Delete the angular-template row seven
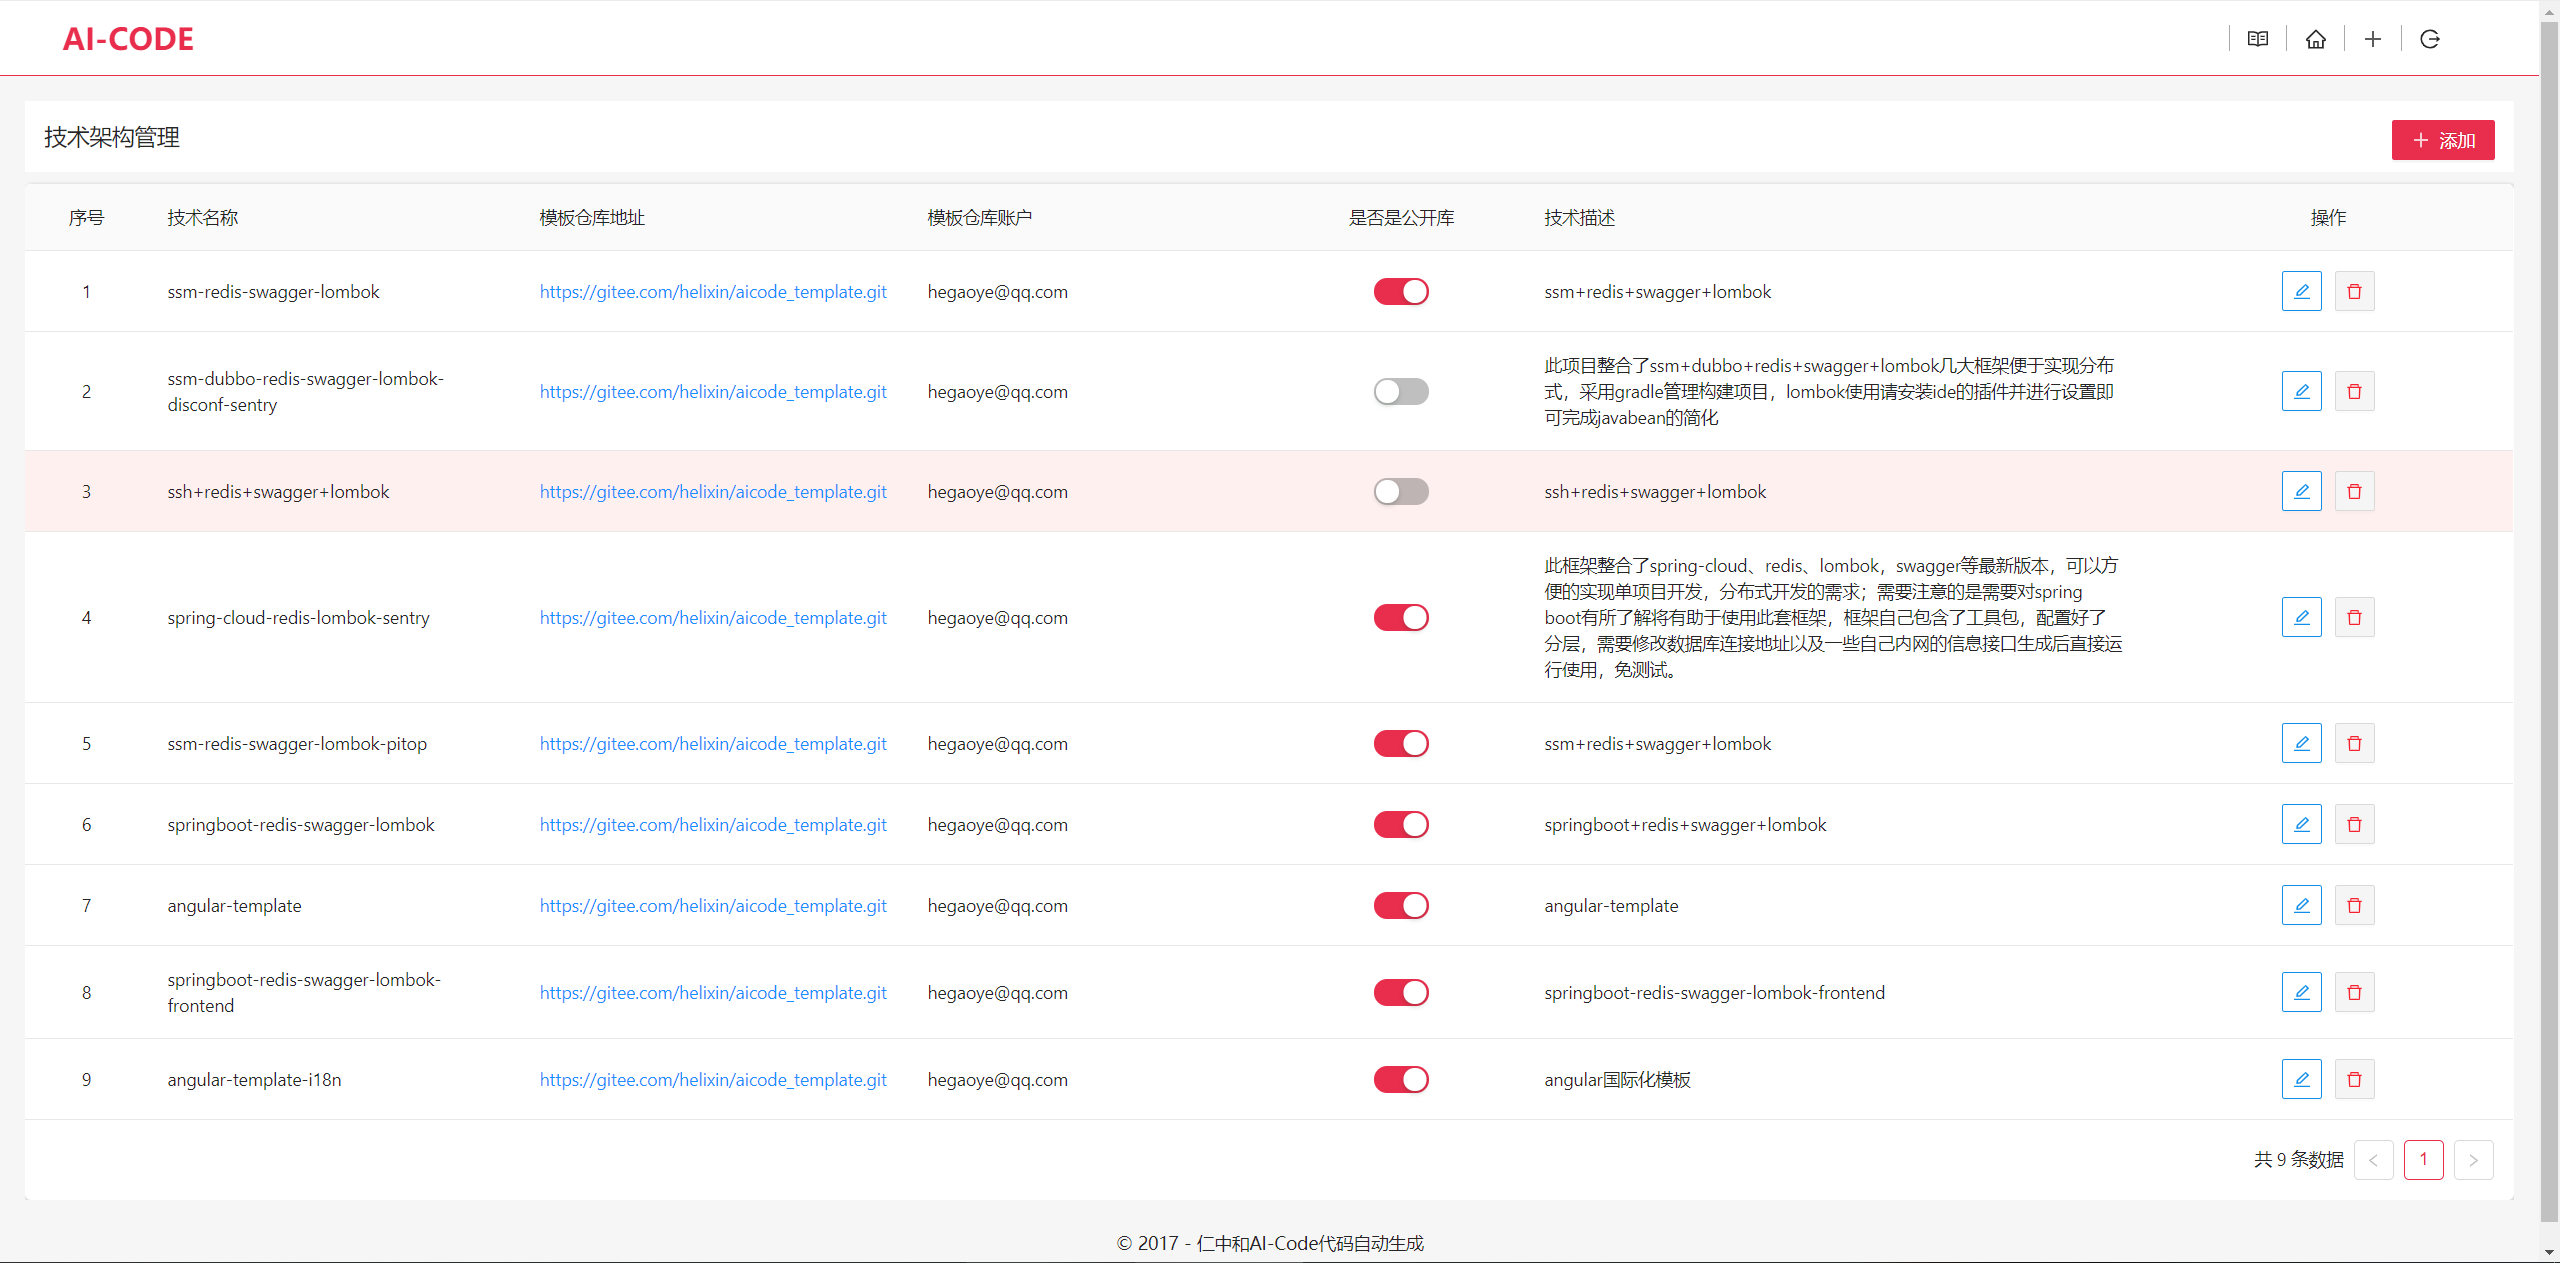The height and width of the screenshot is (1263, 2560). [x=2354, y=905]
